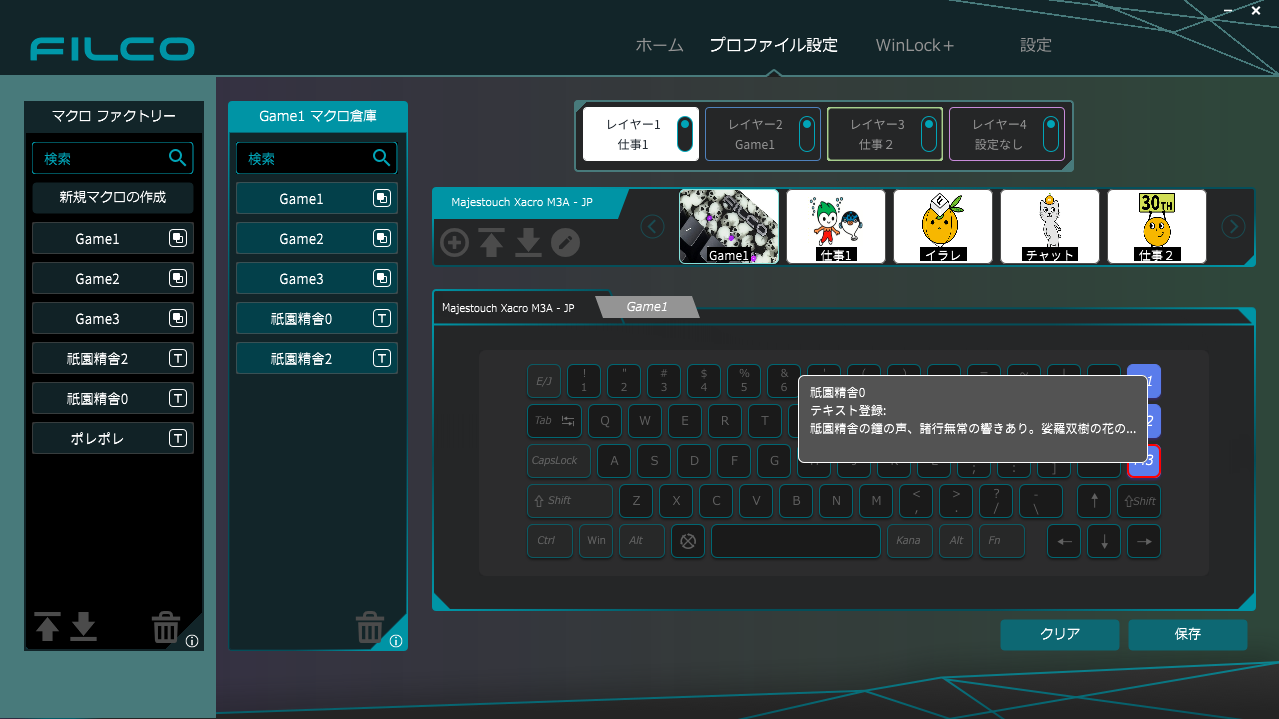
Task: Switch to the Game1 tab above the keyboard layout
Action: point(648,307)
